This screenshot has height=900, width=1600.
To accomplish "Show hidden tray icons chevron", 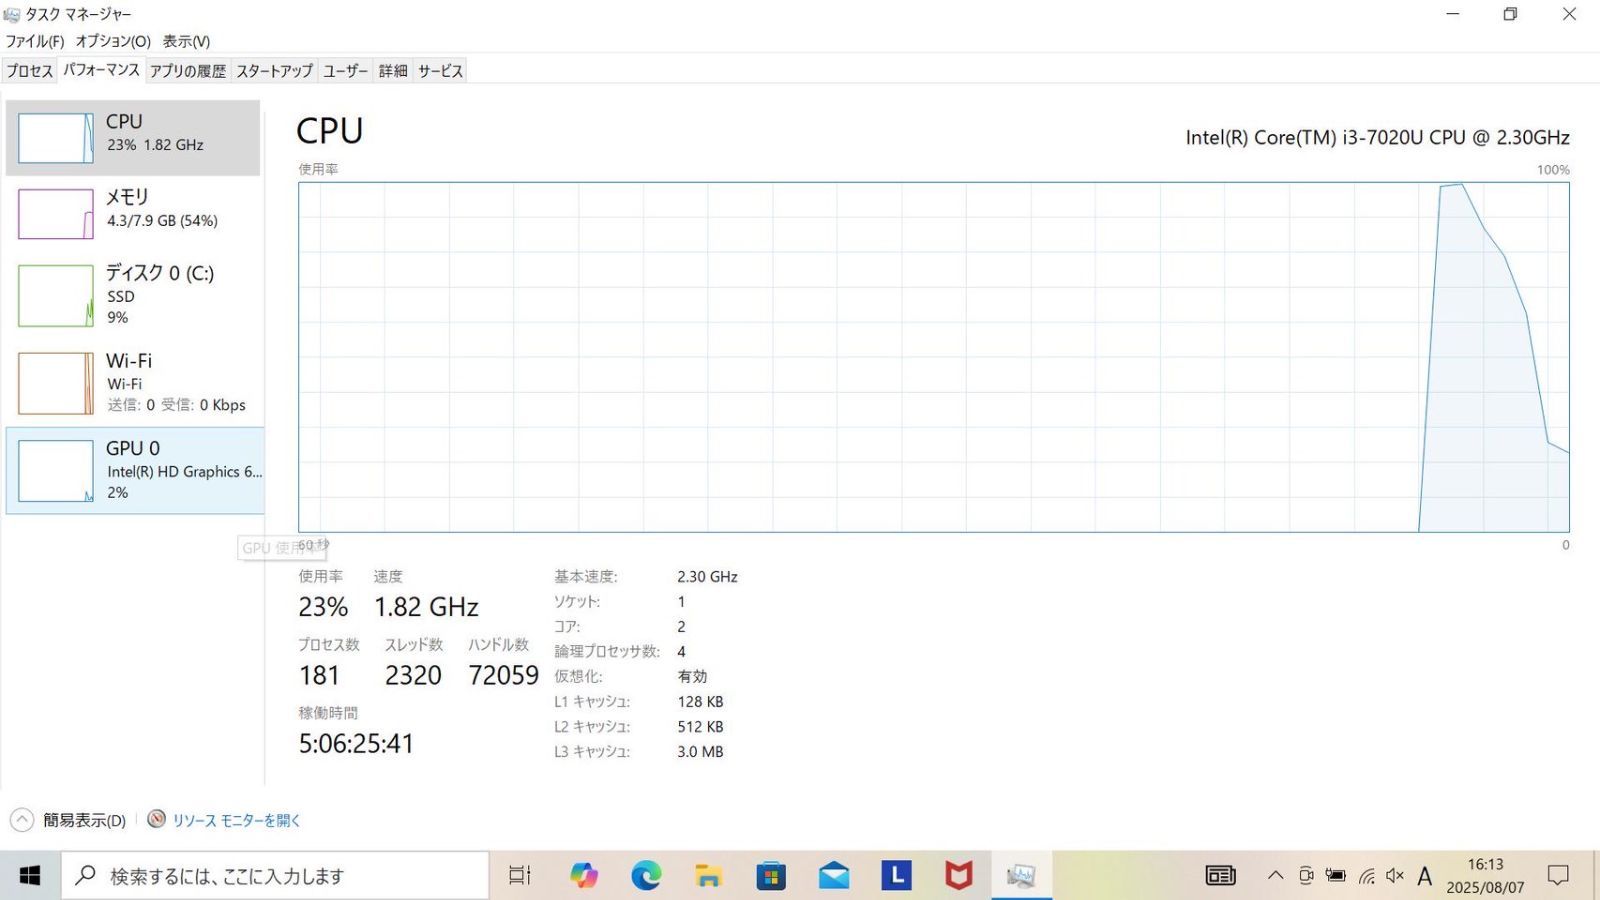I will [1275, 876].
